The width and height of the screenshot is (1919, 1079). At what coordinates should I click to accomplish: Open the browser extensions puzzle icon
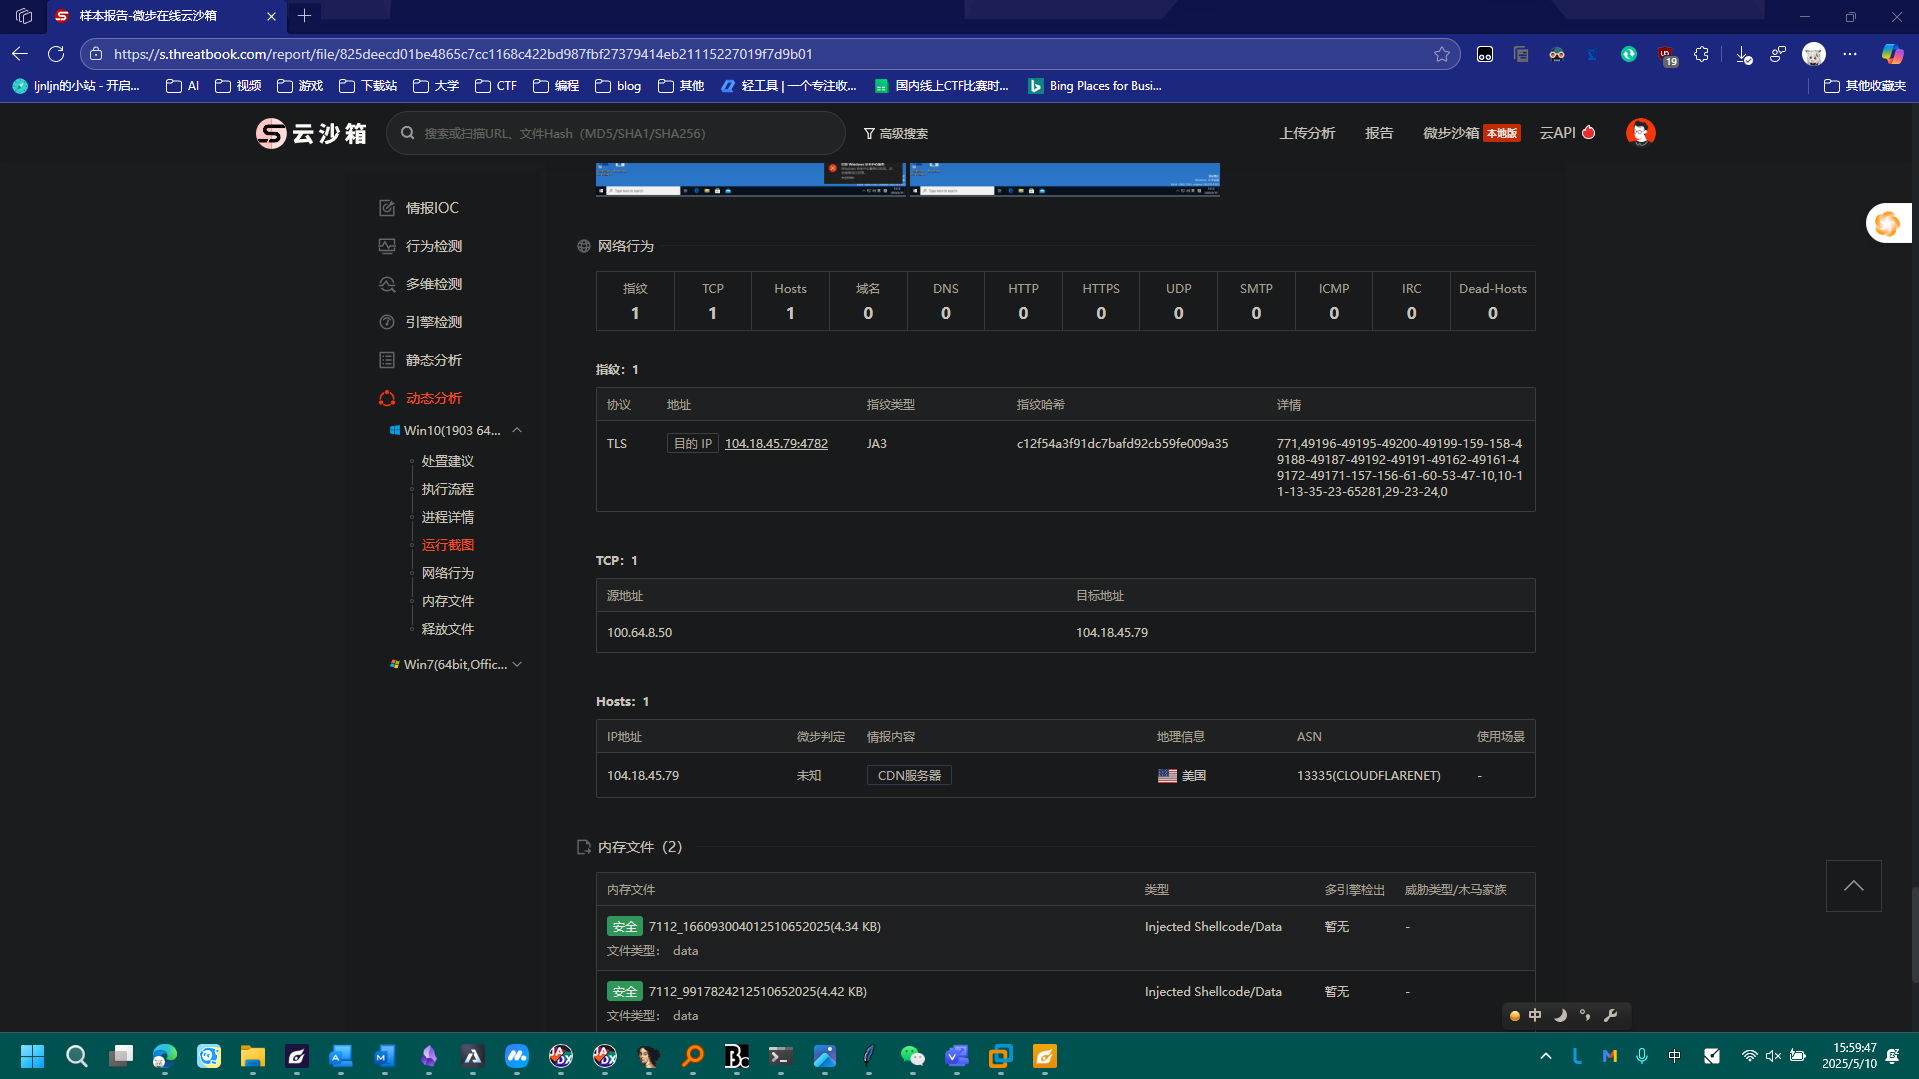[1701, 54]
